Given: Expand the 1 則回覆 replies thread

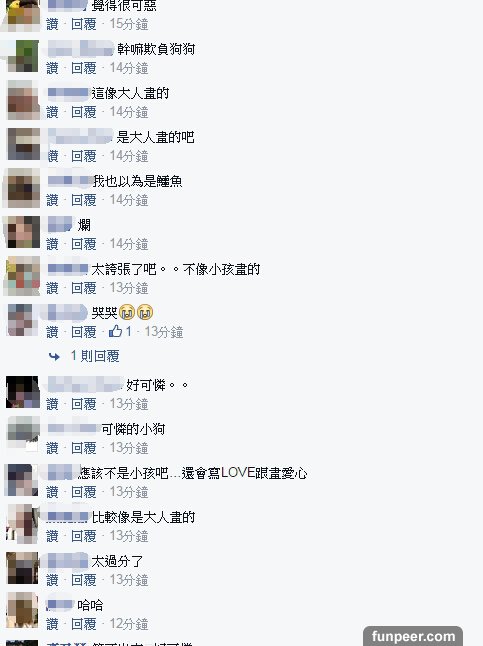Looking at the screenshot, I should [95, 356].
